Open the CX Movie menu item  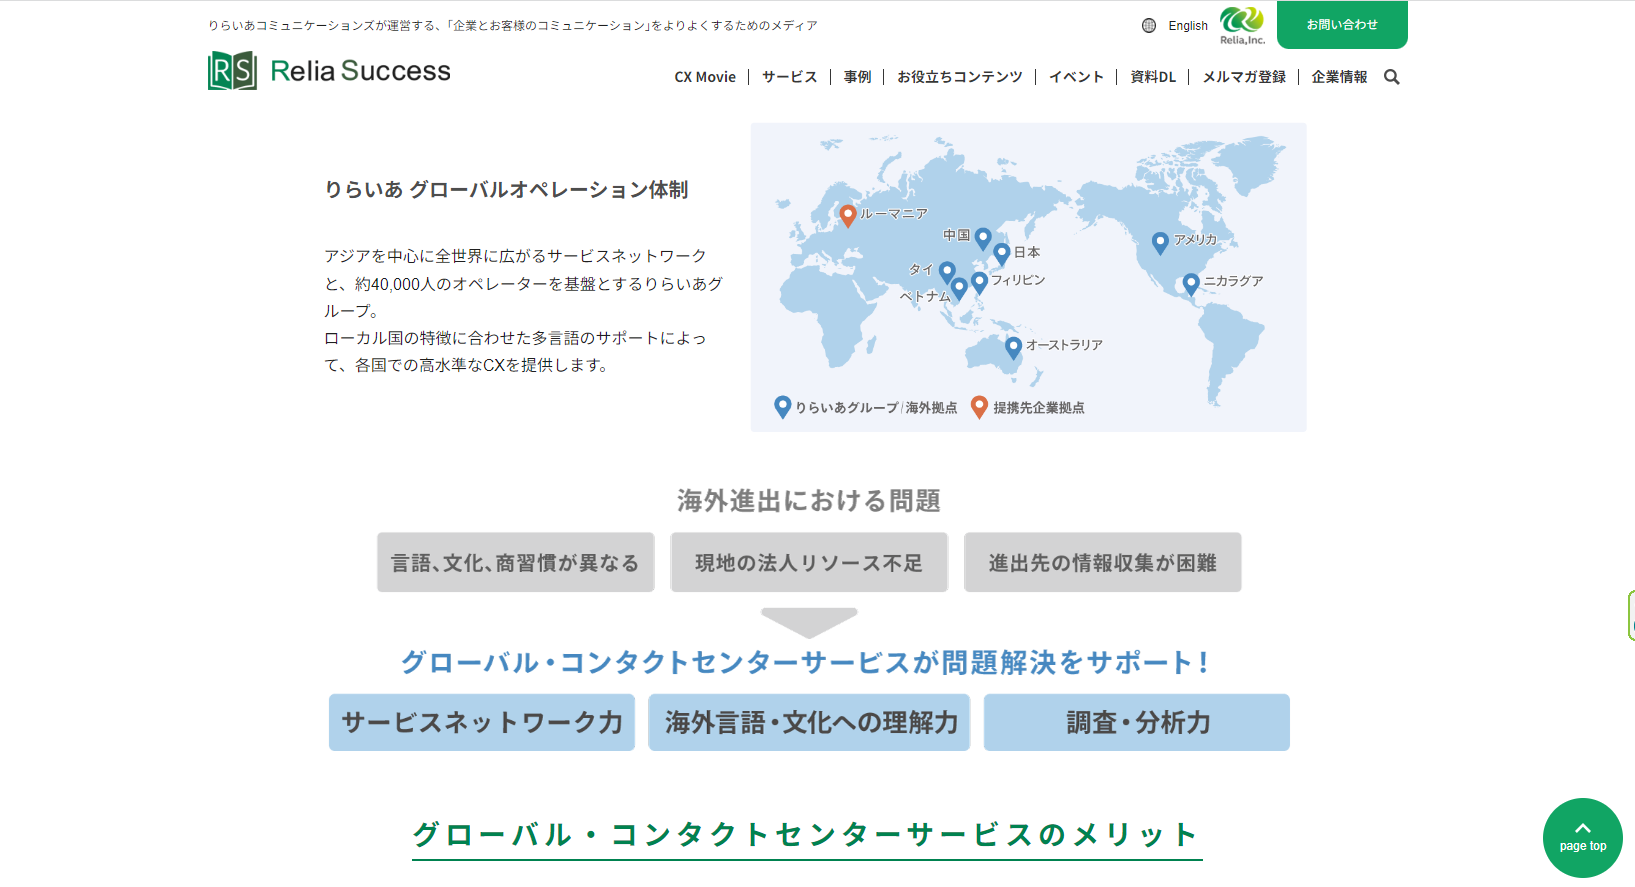(705, 77)
